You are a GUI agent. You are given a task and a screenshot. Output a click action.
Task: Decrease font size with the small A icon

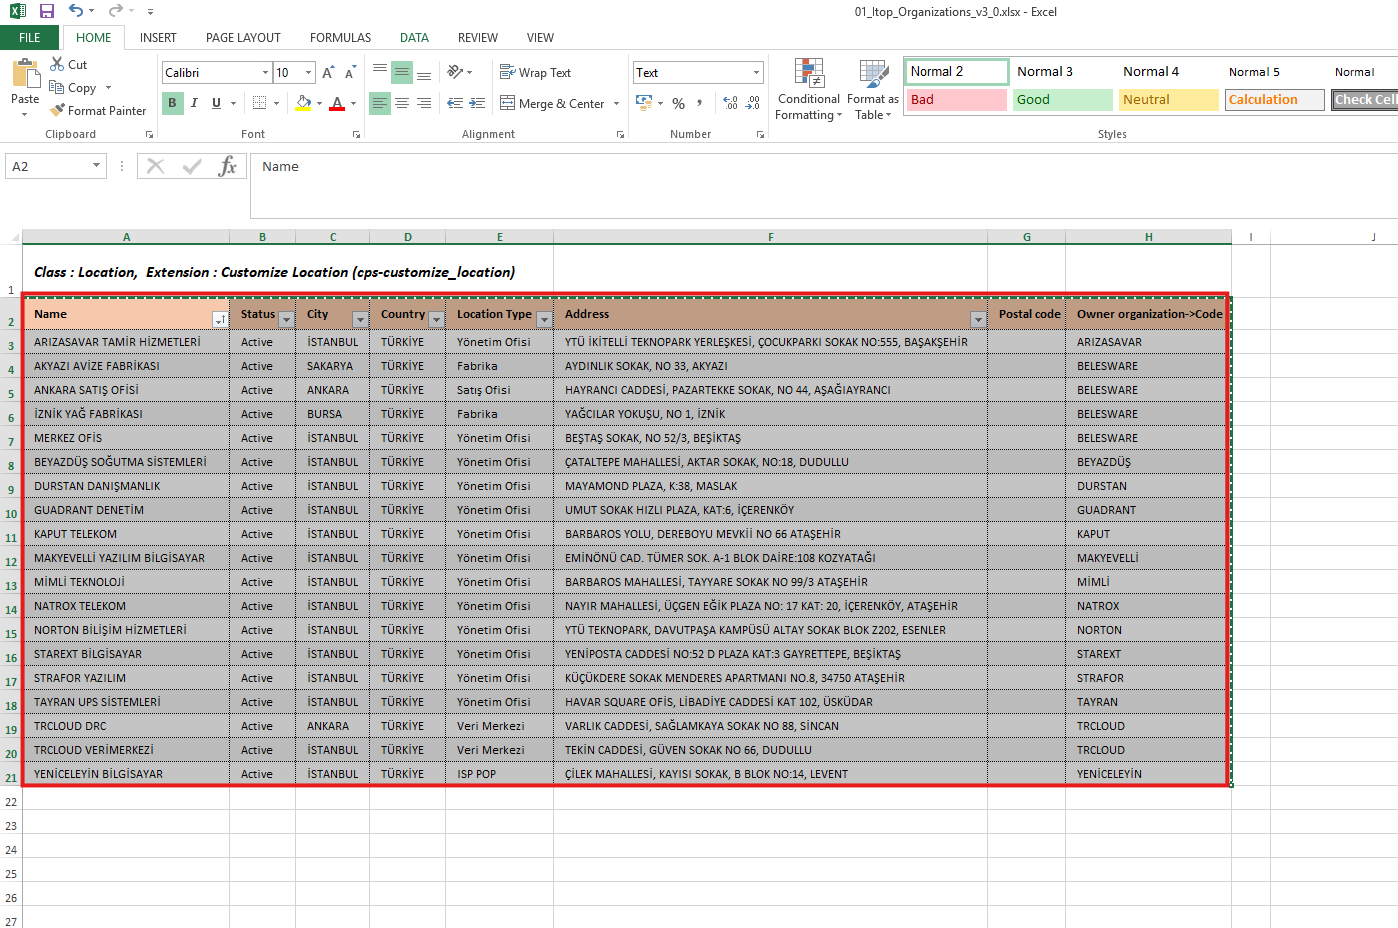pos(350,73)
